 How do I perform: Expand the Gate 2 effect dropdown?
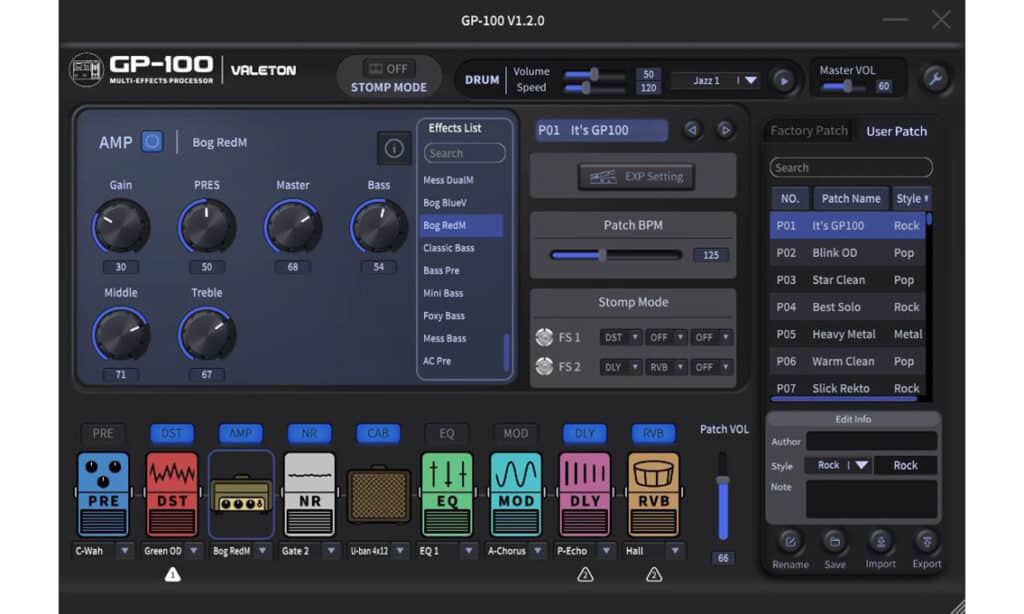point(310,551)
